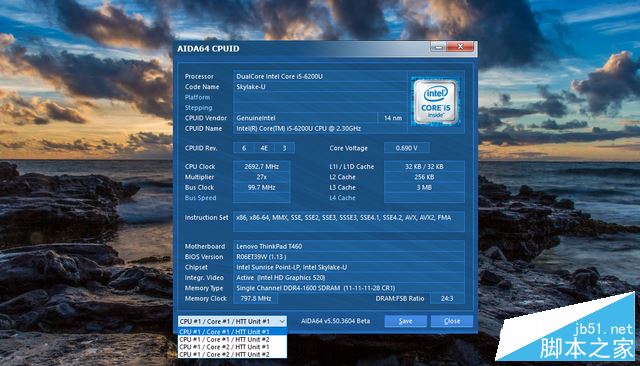640x366 pixels.
Task: Click the empty L4 Cache field
Action: tap(424, 198)
